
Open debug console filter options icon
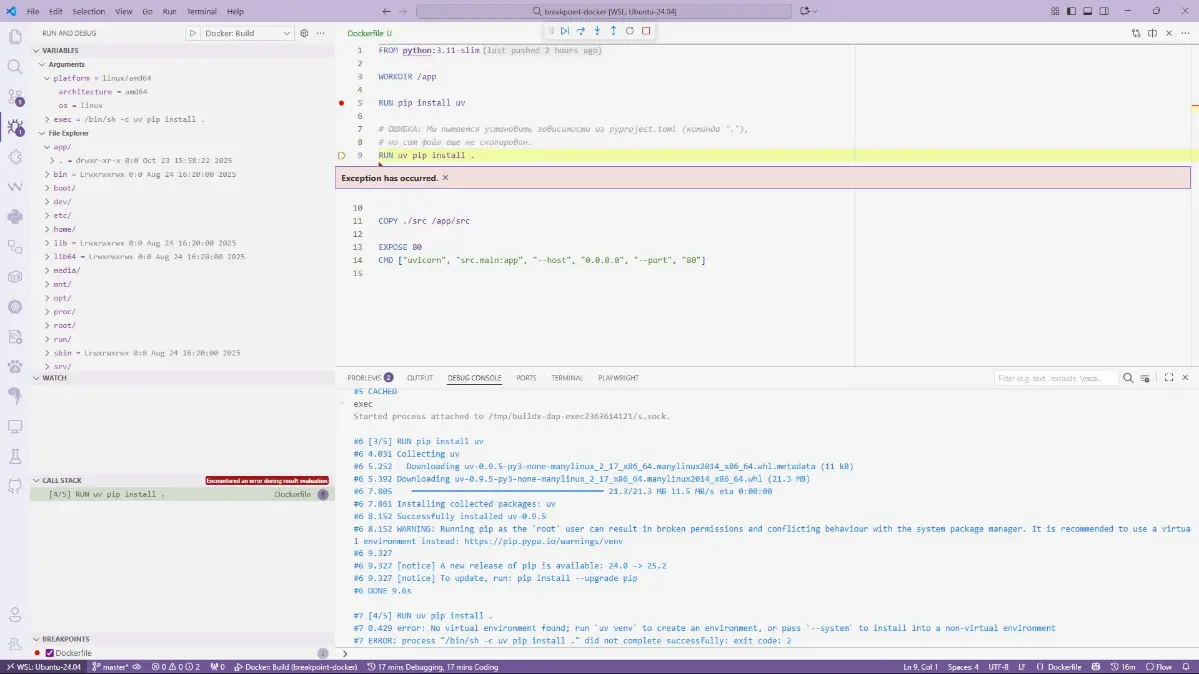[x=1145, y=378]
